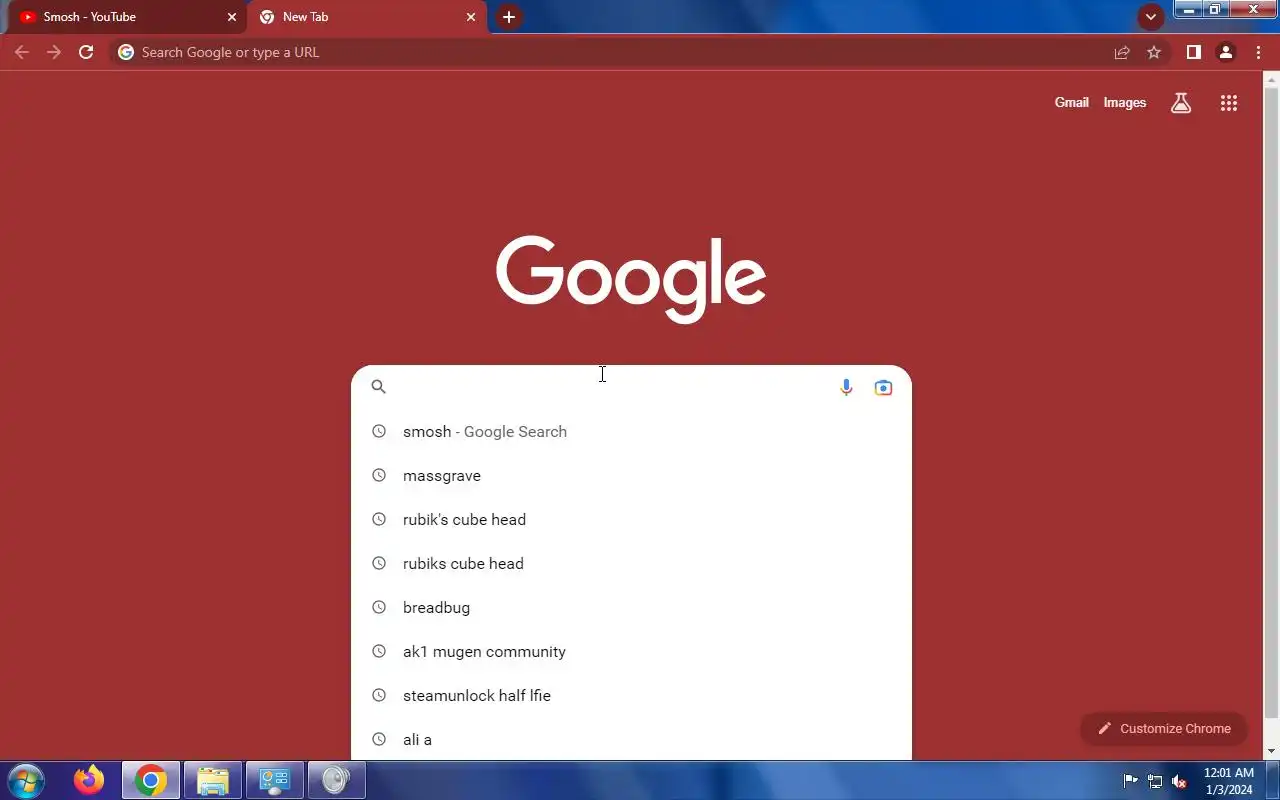The width and height of the screenshot is (1280, 800).
Task: Select the 'breadbug' suggestion
Action: (631, 607)
